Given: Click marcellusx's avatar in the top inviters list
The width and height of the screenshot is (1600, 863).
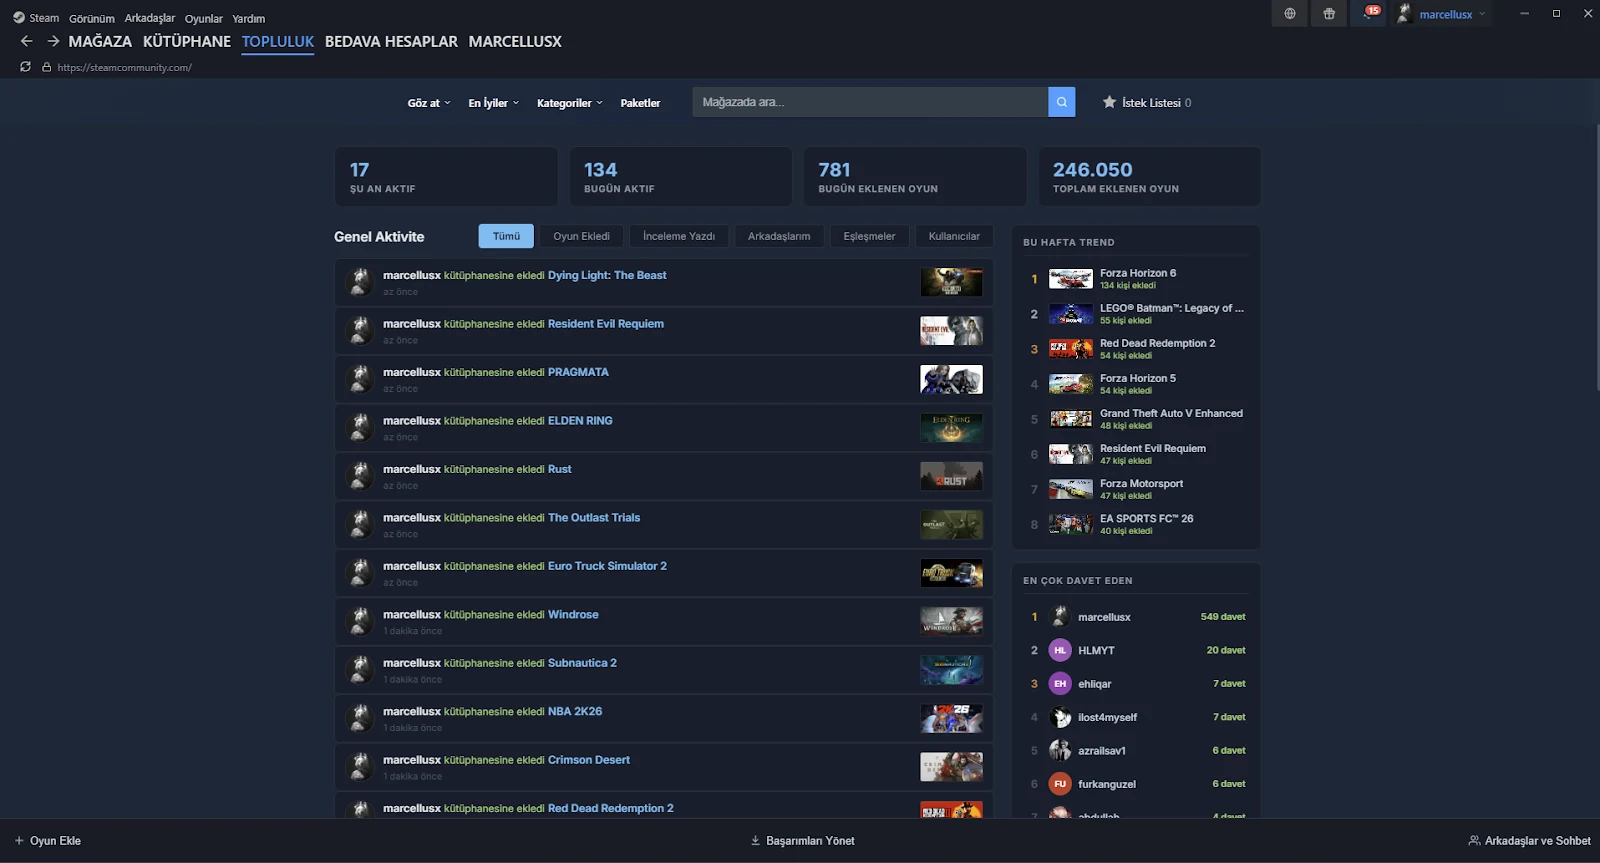Looking at the screenshot, I should (x=1060, y=617).
